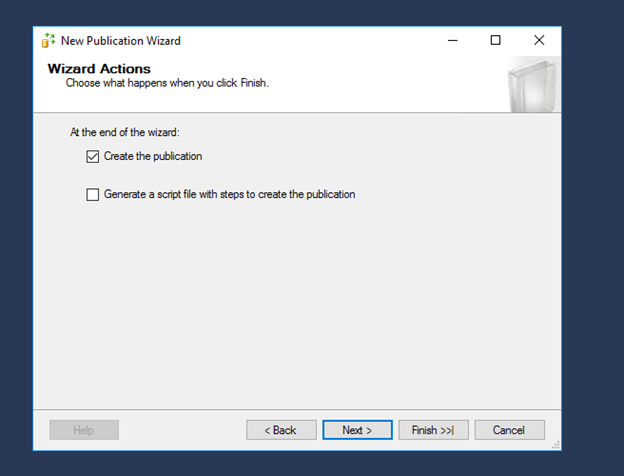Click the resize grip in the wizard corner
The width and height of the screenshot is (624, 476).
(x=556, y=445)
